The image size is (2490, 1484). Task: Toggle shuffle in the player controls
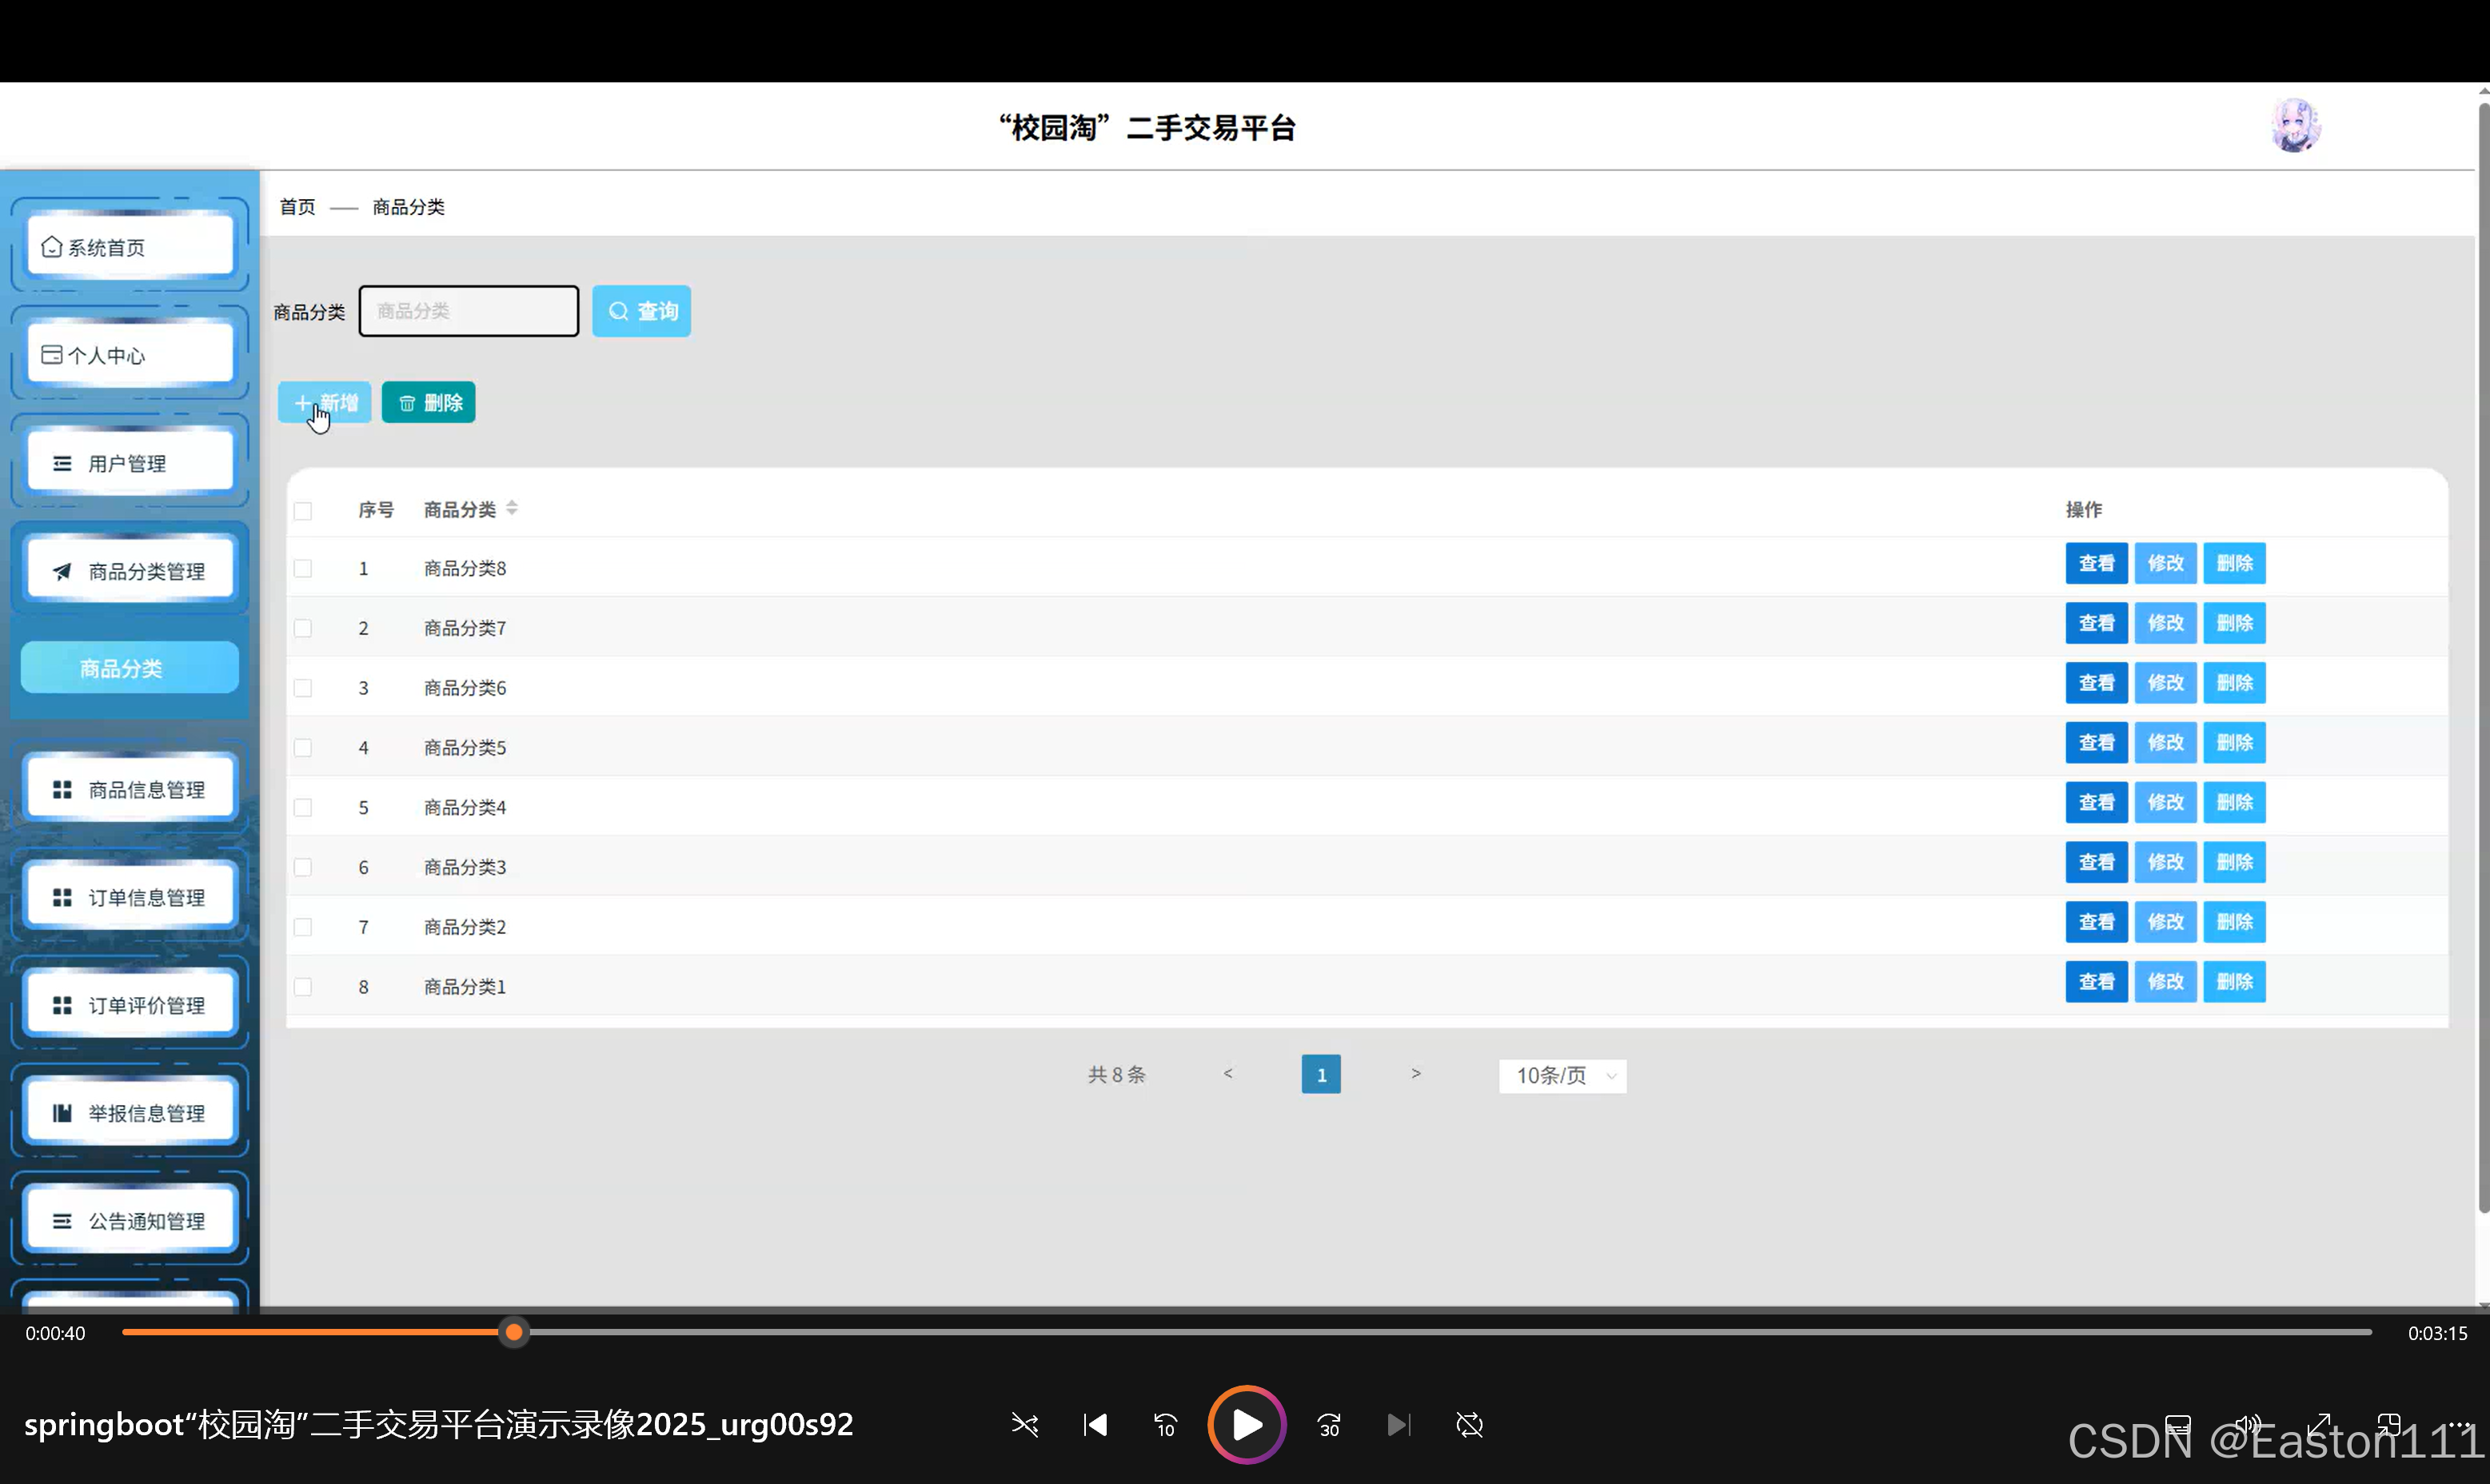1024,1424
